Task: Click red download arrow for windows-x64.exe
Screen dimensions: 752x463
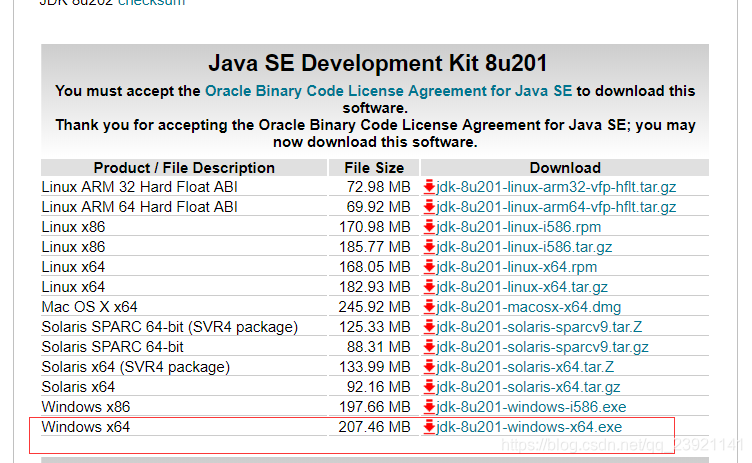Action: (x=429, y=427)
